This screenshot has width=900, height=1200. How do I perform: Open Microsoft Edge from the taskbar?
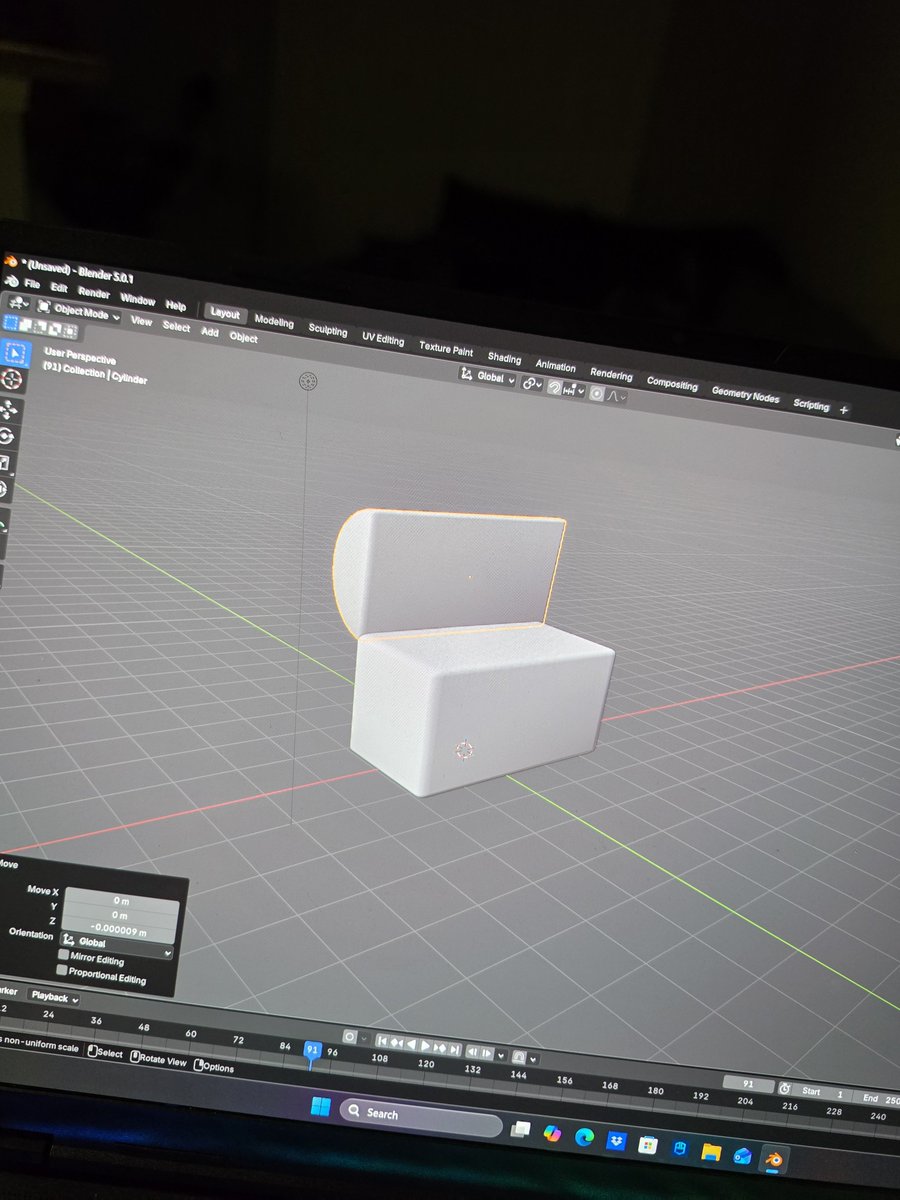585,1137
